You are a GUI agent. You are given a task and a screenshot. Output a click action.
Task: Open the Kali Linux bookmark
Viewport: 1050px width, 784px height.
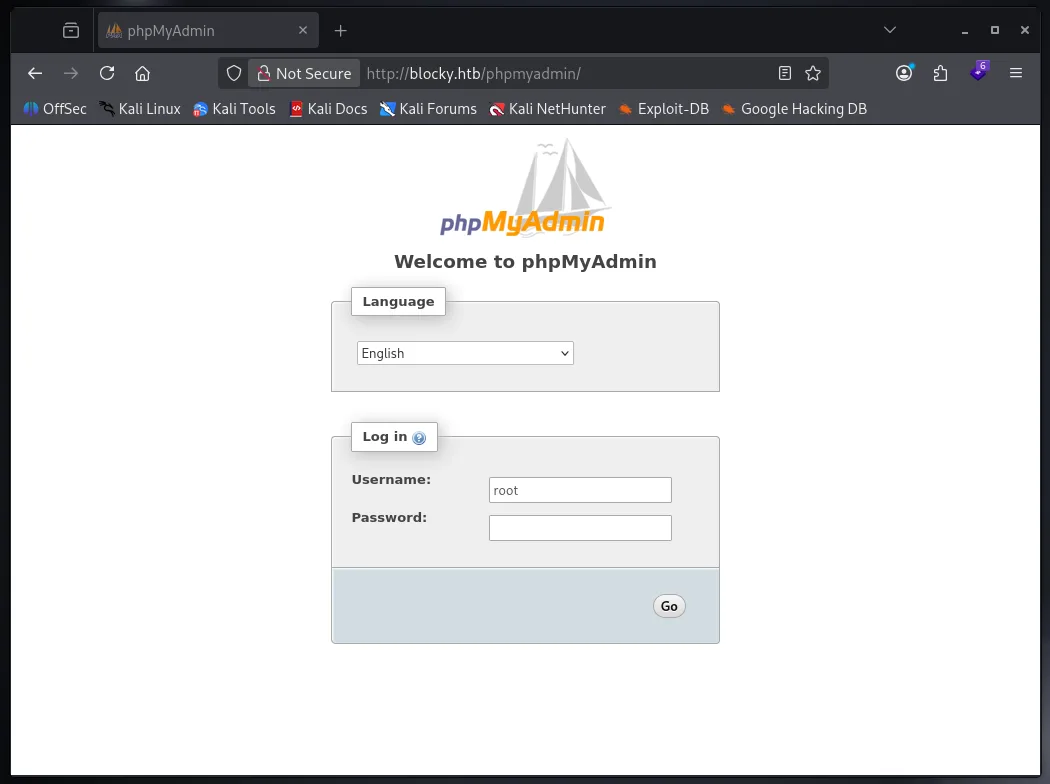(140, 109)
